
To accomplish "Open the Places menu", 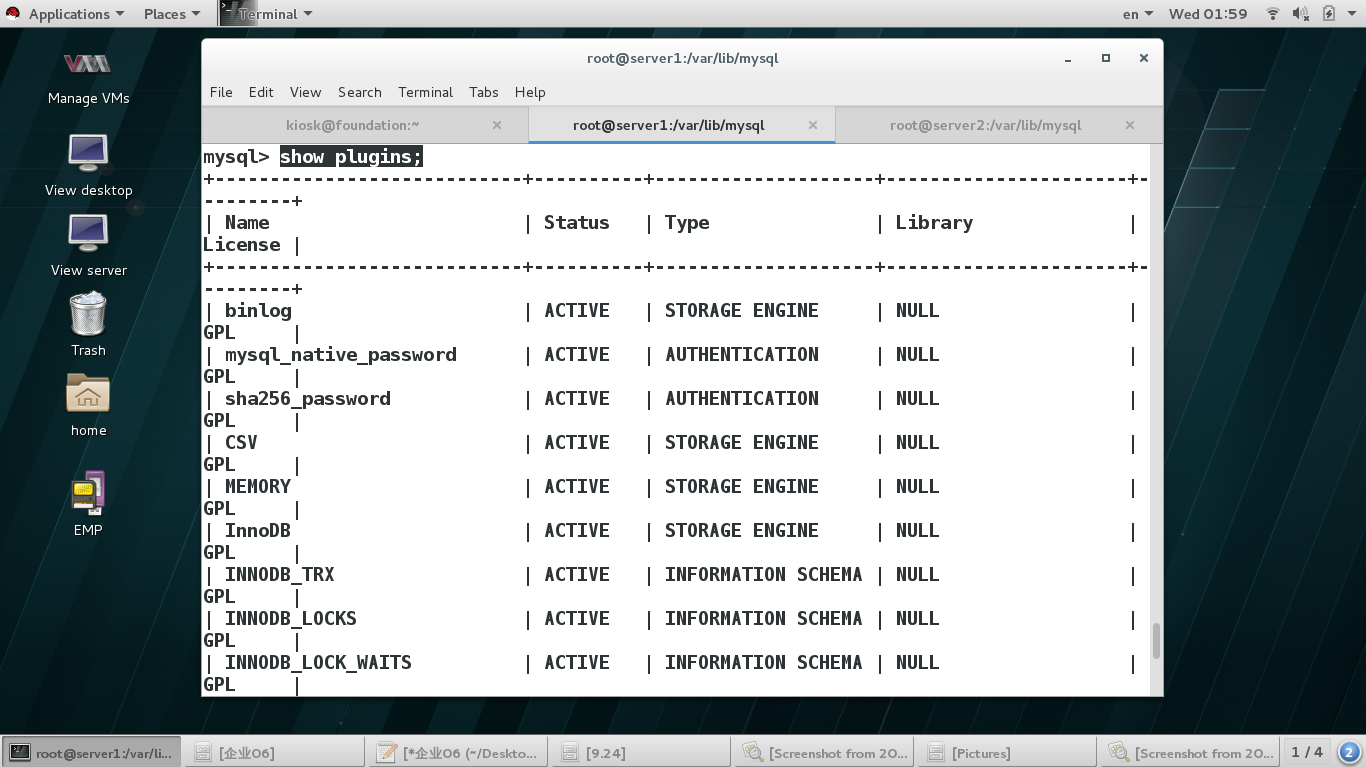I will pos(172,14).
